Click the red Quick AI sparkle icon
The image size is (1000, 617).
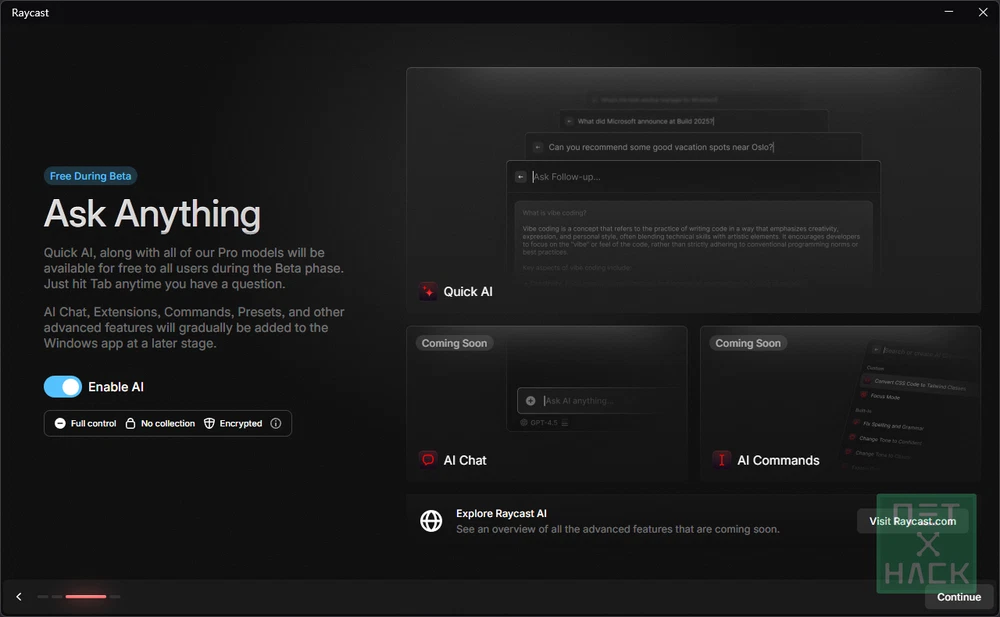(x=428, y=292)
